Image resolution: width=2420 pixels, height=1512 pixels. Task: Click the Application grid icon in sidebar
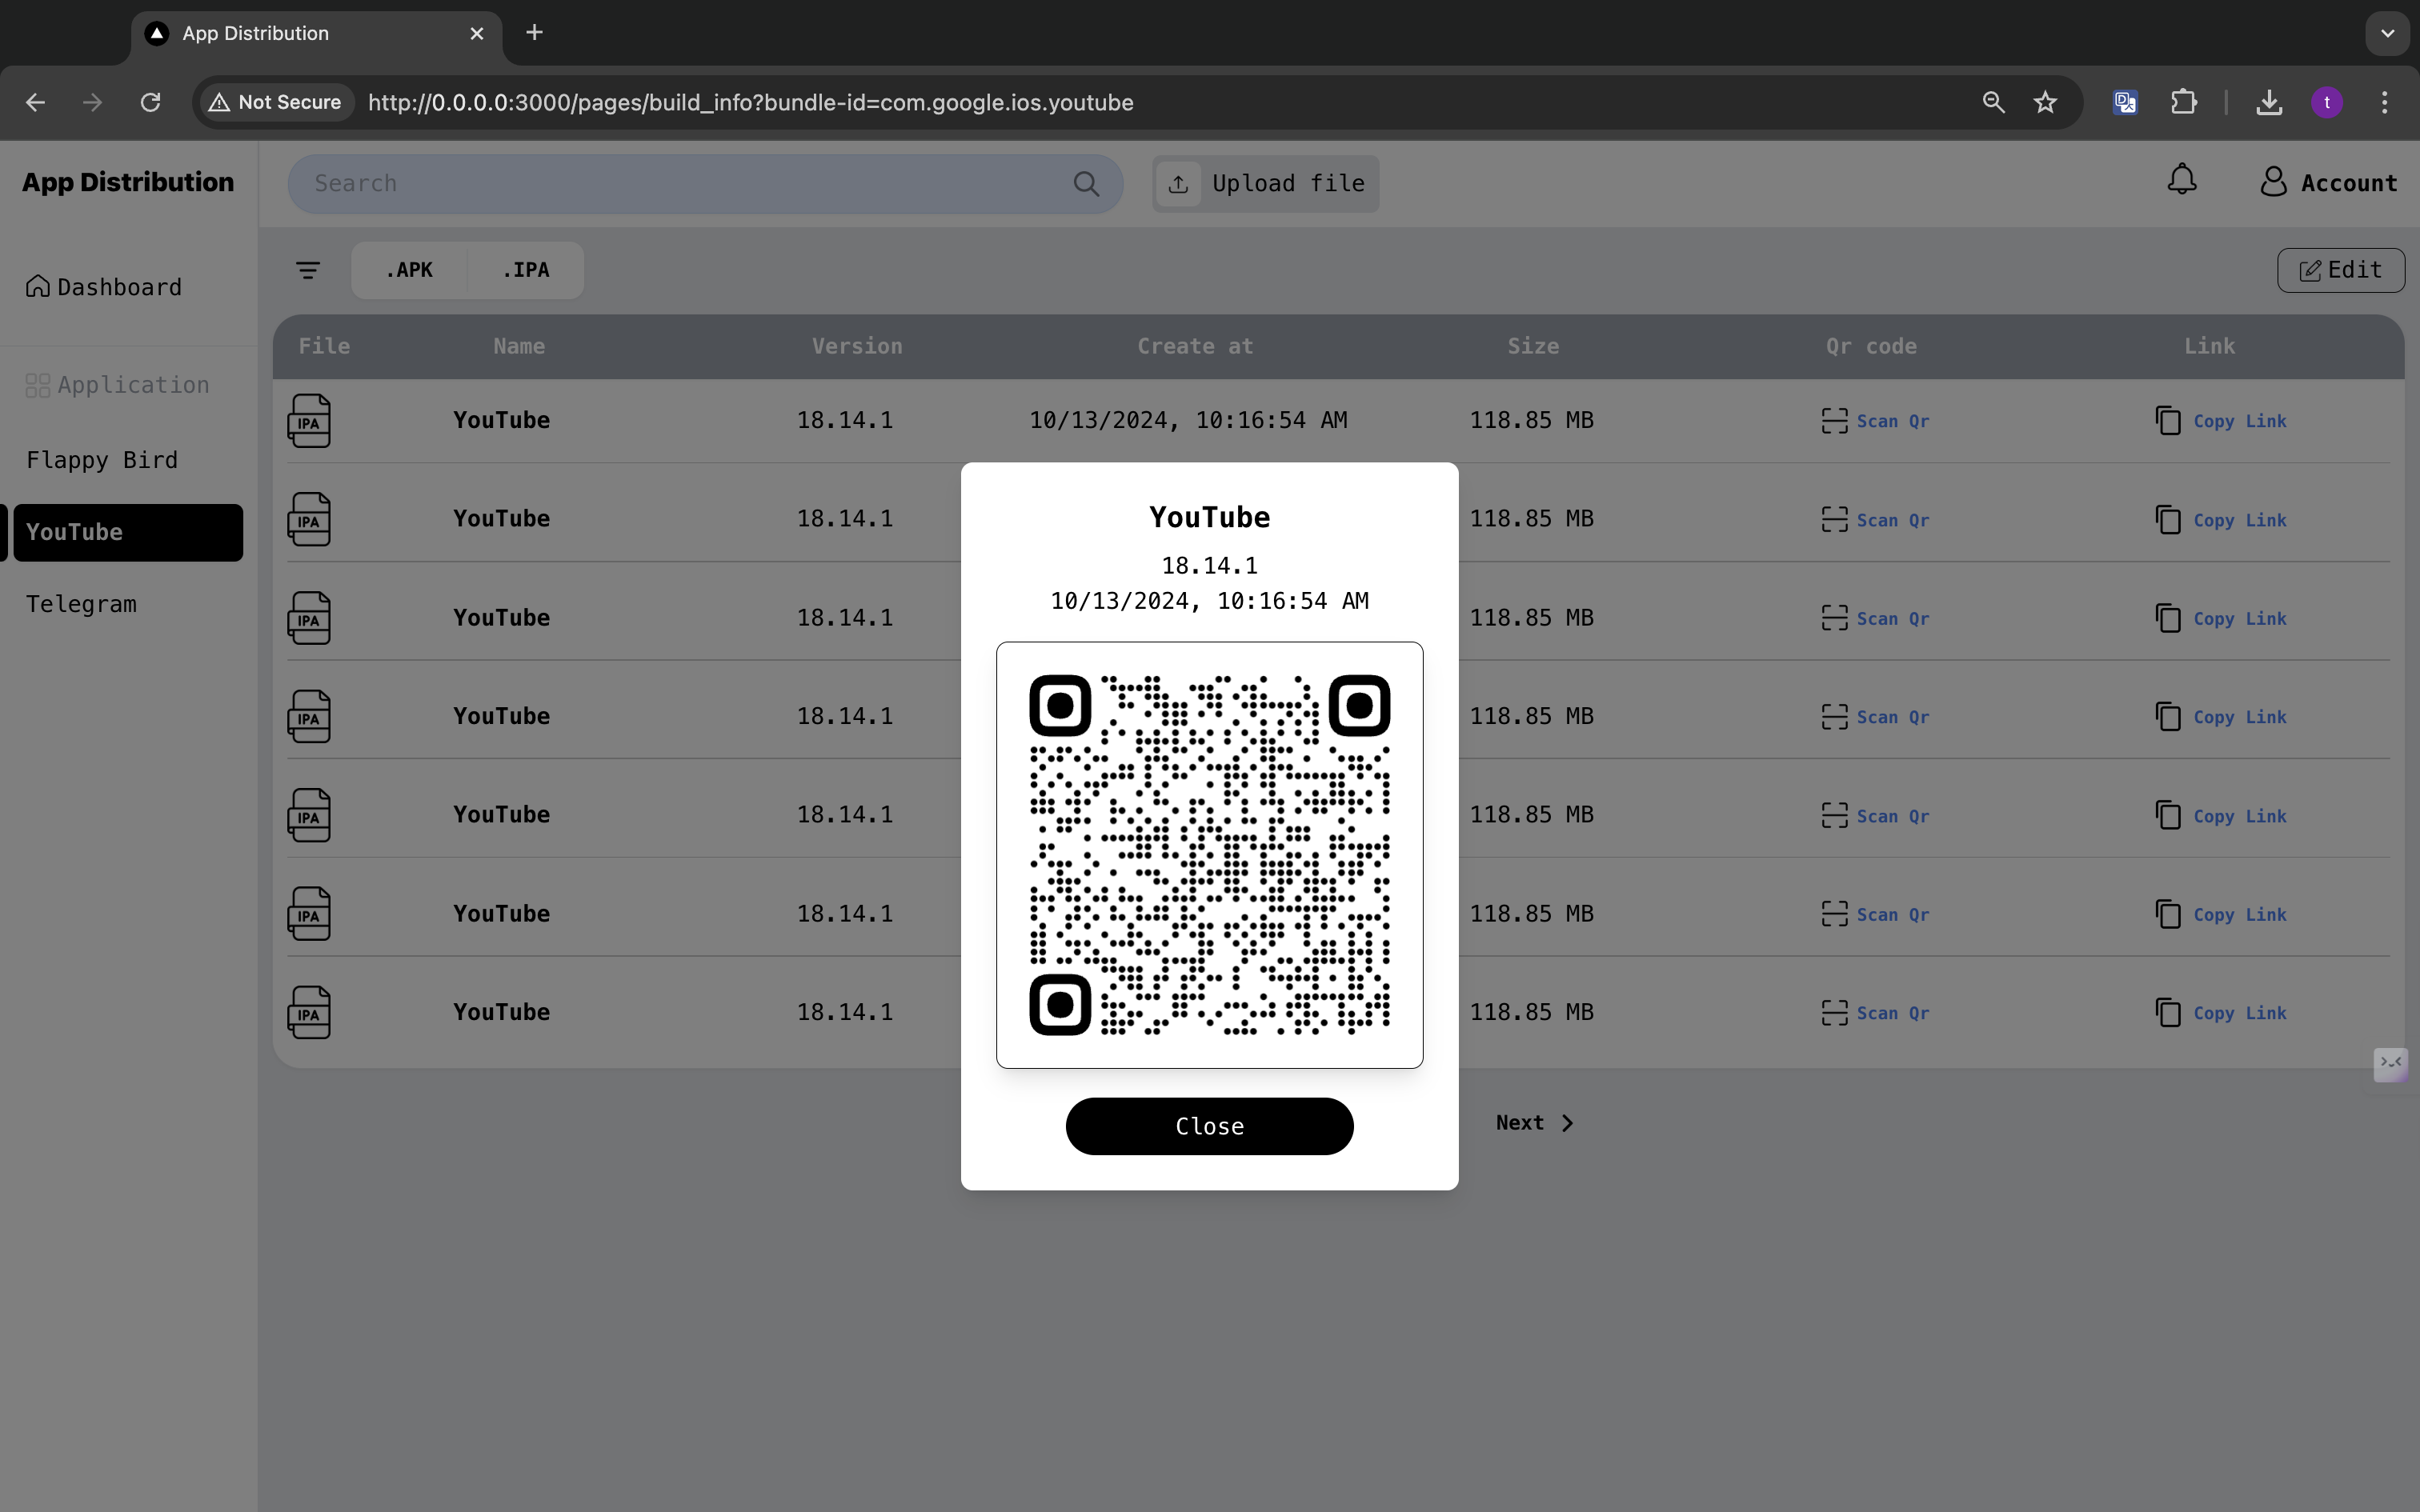[37, 385]
